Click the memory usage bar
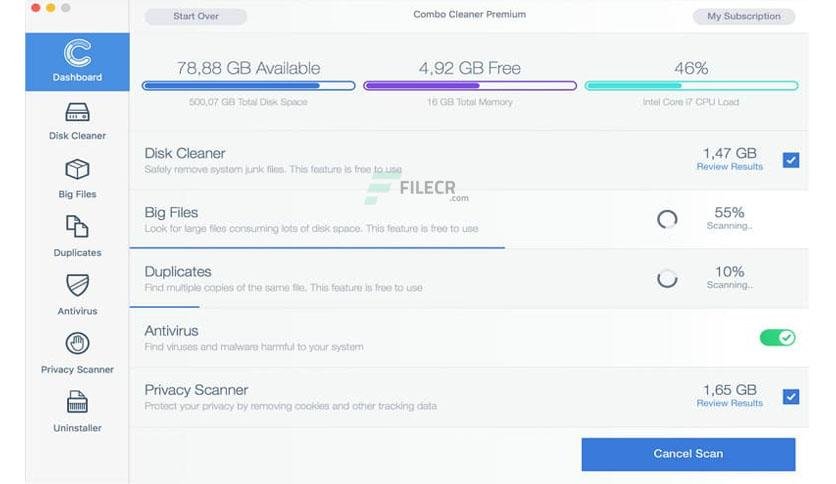Screen dimensions: 836x484 [x=470, y=86]
